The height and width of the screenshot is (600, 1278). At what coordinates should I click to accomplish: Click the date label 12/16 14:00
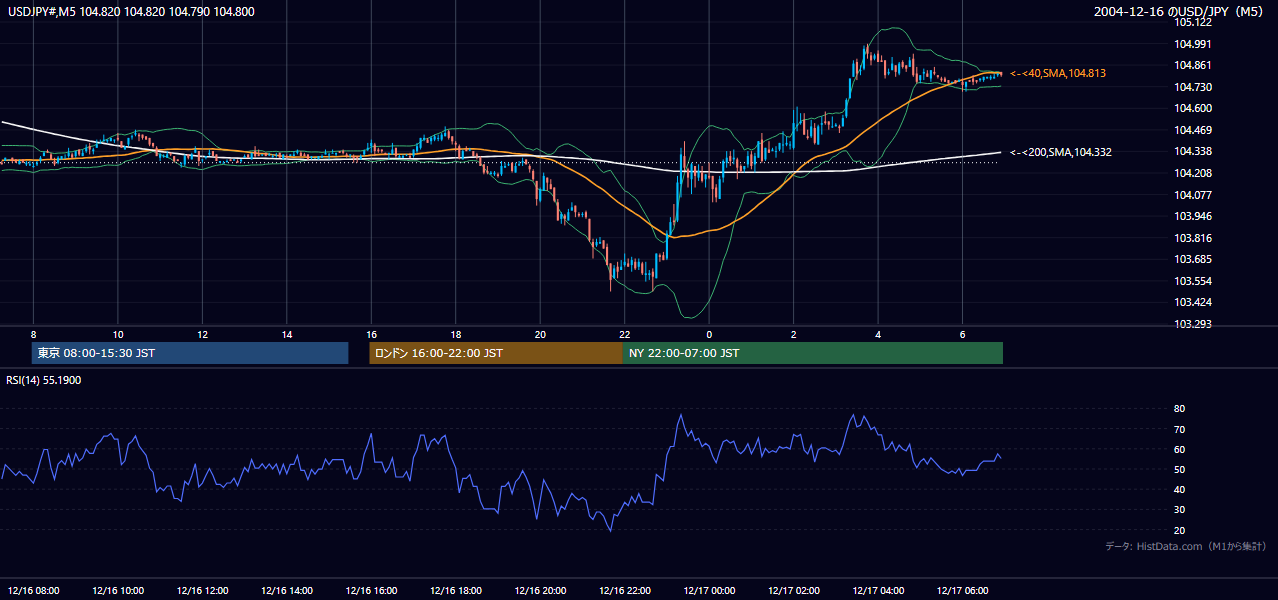[x=287, y=590]
